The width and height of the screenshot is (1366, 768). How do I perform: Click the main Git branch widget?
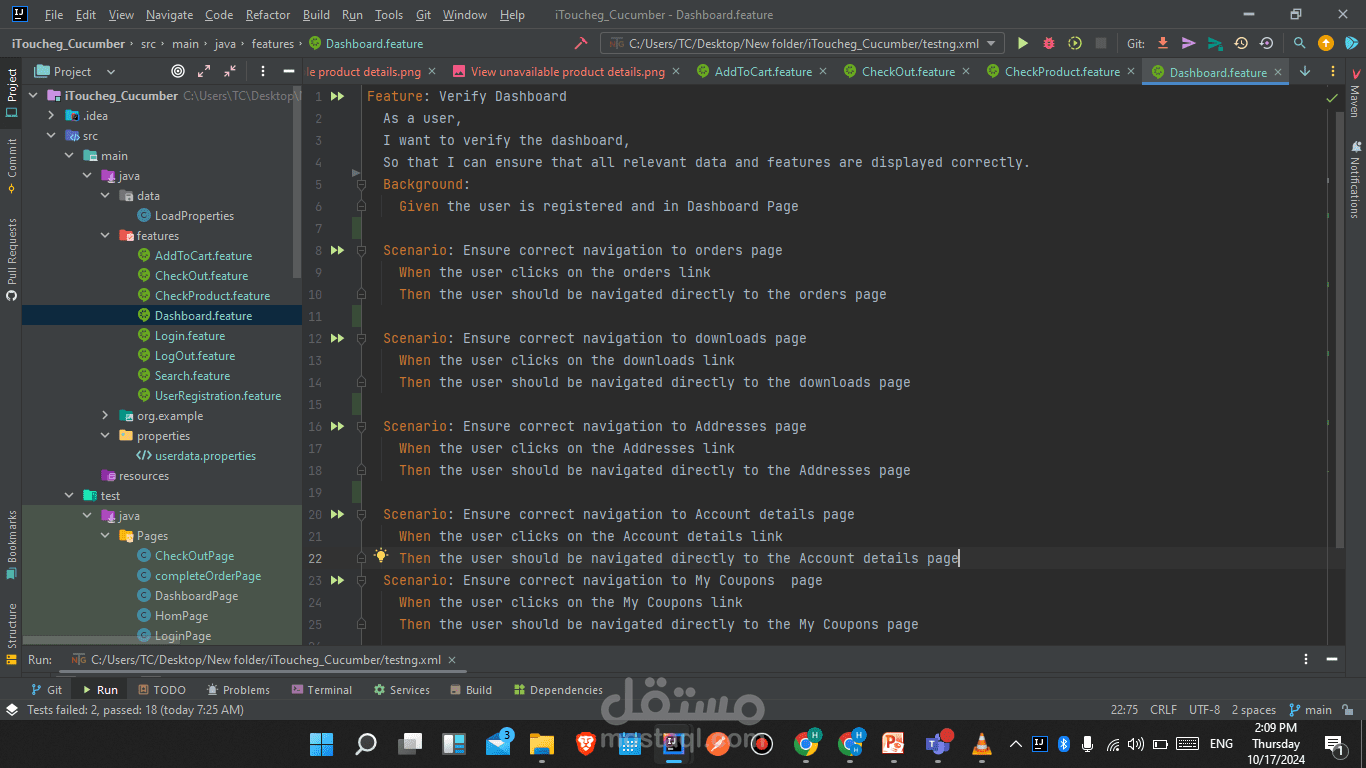tap(1310, 710)
